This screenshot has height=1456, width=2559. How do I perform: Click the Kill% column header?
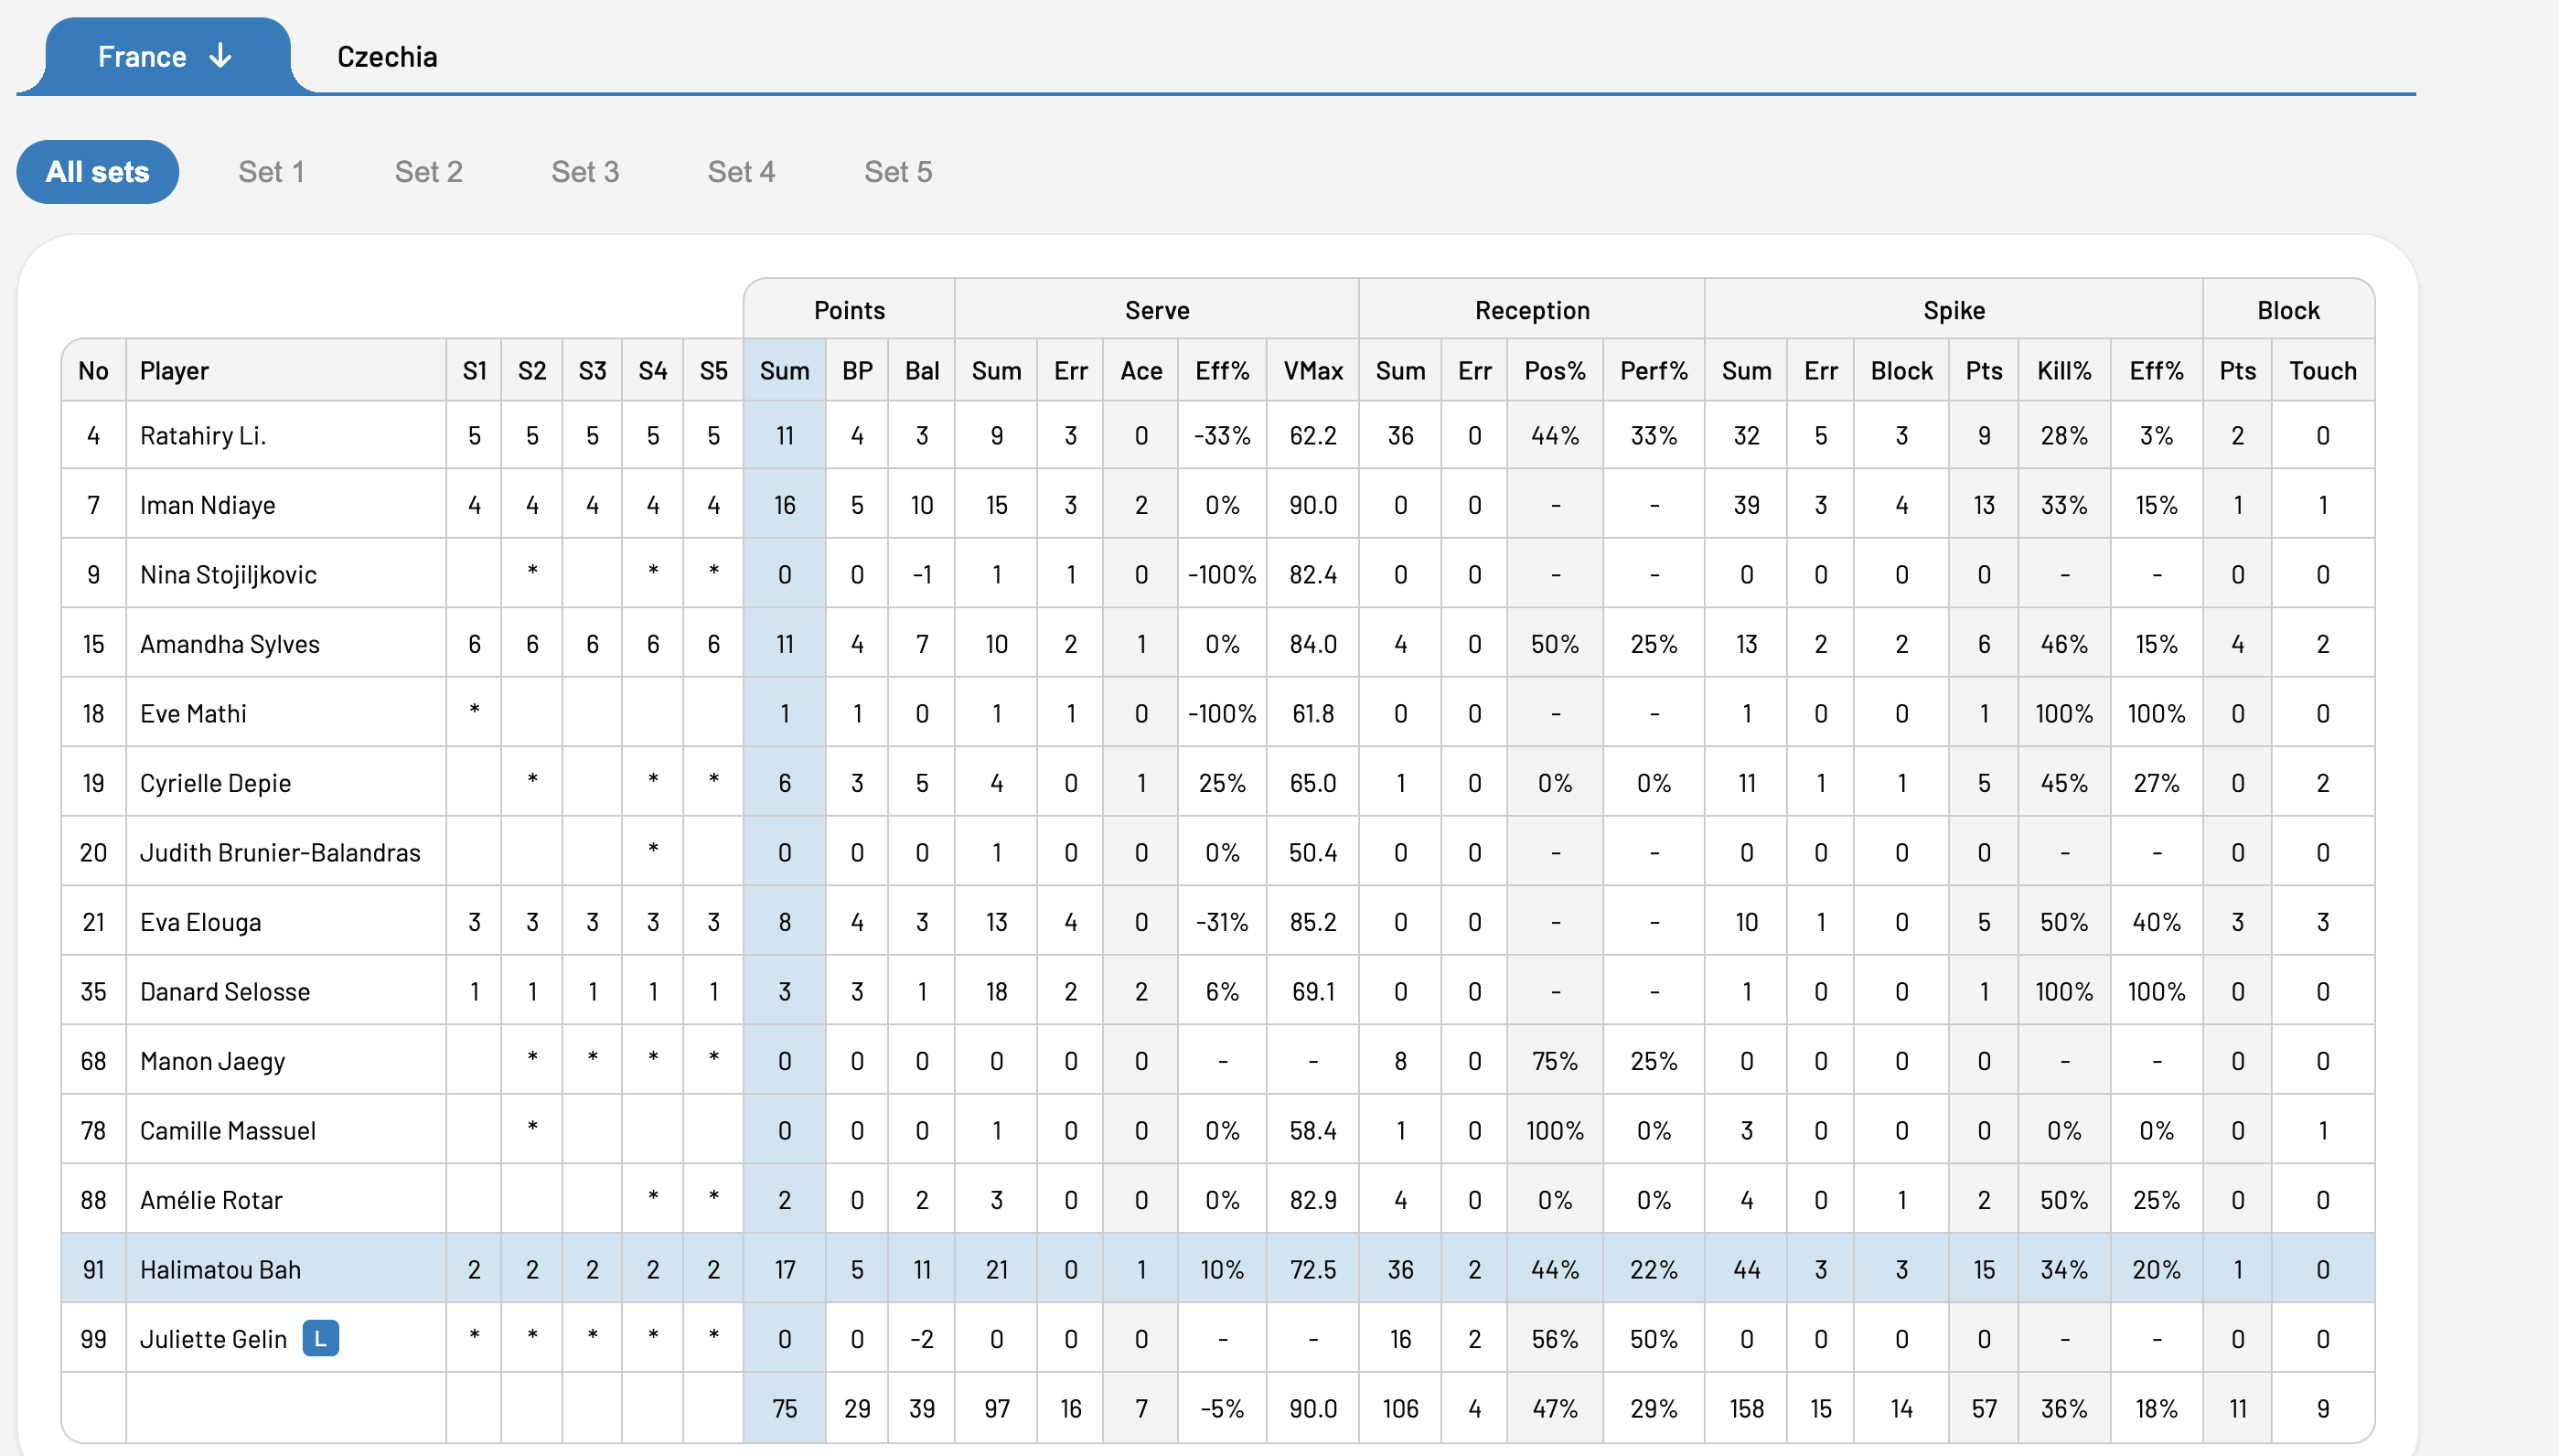[x=2064, y=371]
